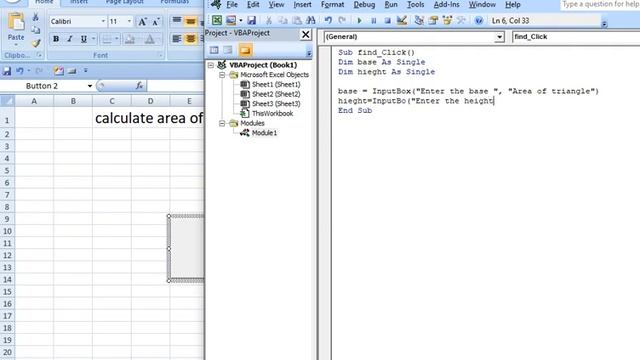640x360 pixels.
Task: Toggle Design Mode icon in VBA toolbar
Action: pos(402,20)
